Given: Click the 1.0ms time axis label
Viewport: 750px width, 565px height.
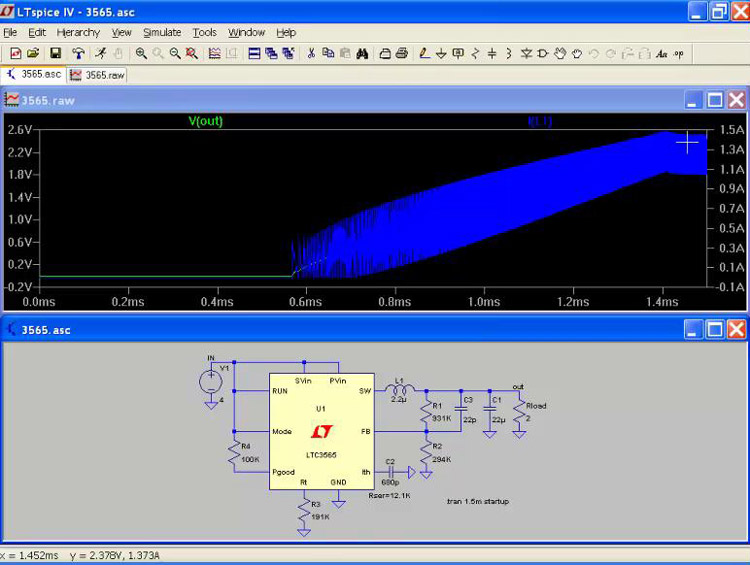Looking at the screenshot, I should (x=484, y=301).
